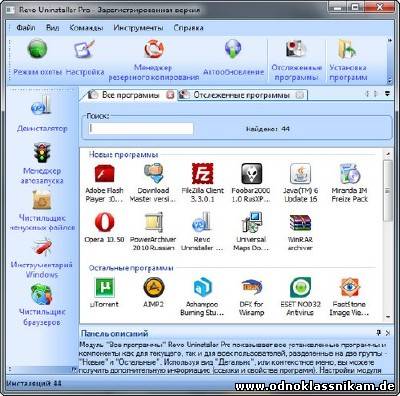This screenshot has height=396, width=400.
Task: Open the Команды menu
Action: [86, 28]
